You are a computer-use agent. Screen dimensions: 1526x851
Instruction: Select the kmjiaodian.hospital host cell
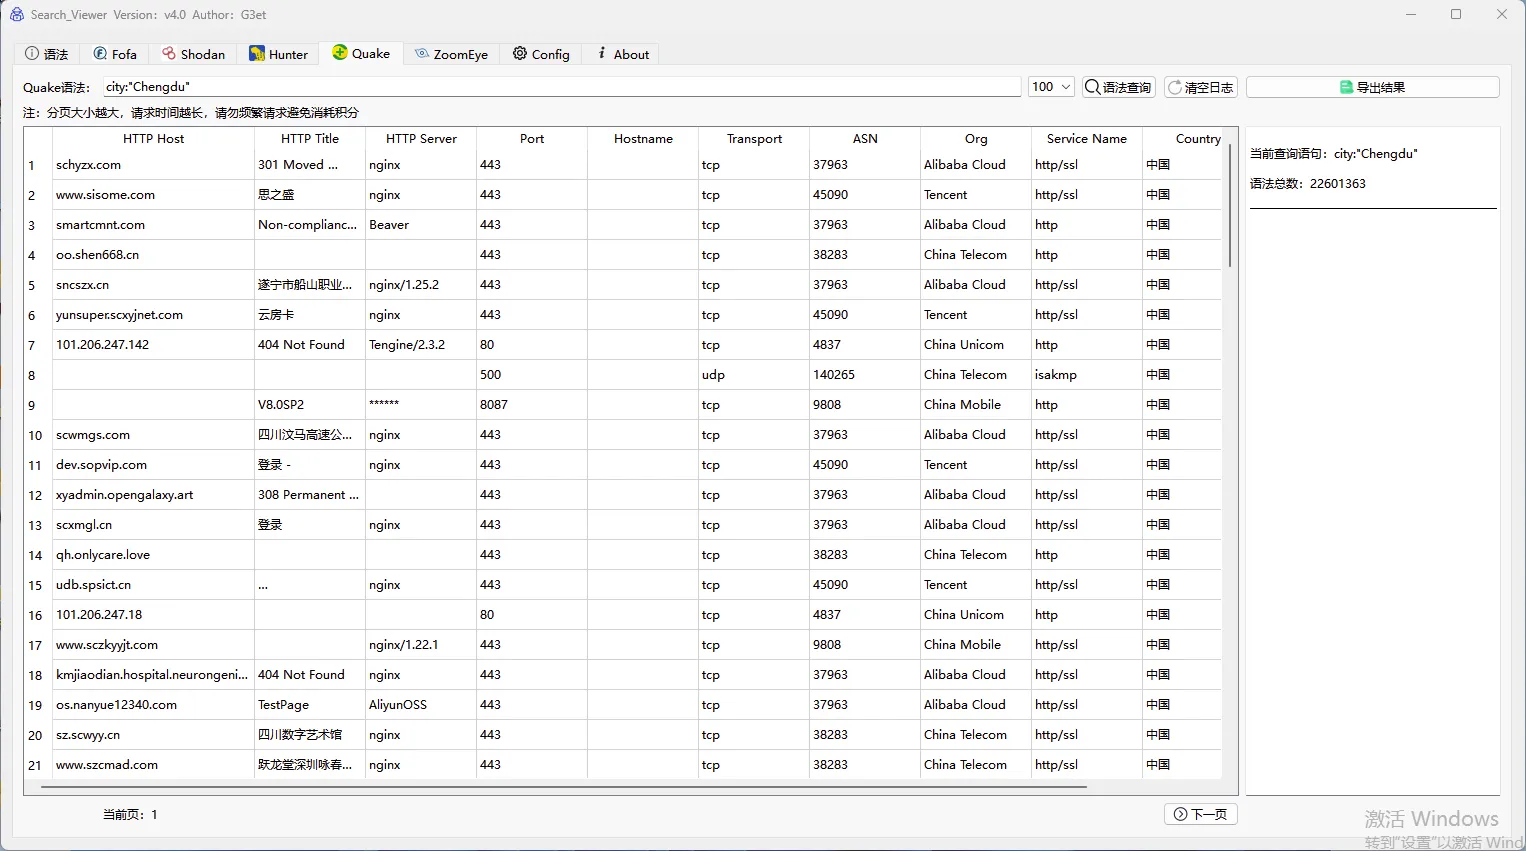click(x=153, y=675)
